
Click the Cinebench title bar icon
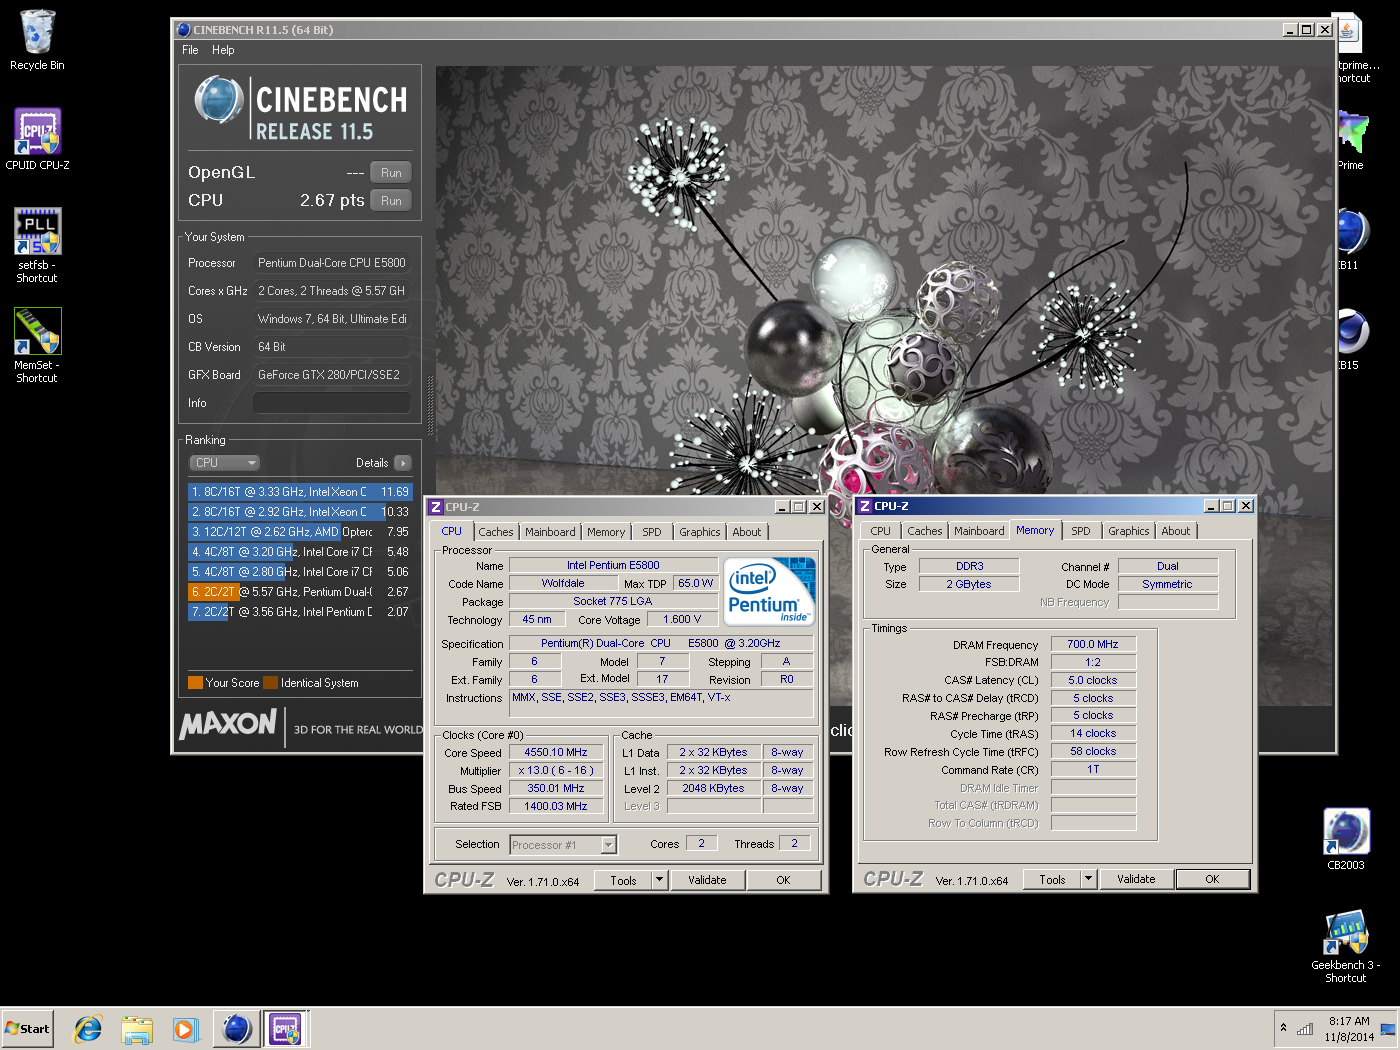pos(183,30)
